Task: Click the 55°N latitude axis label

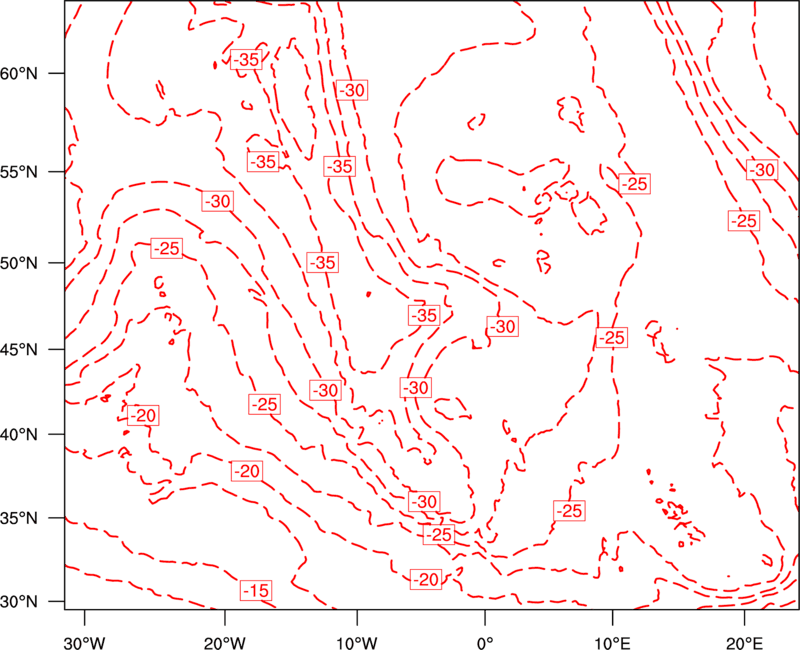Action: click(19, 172)
